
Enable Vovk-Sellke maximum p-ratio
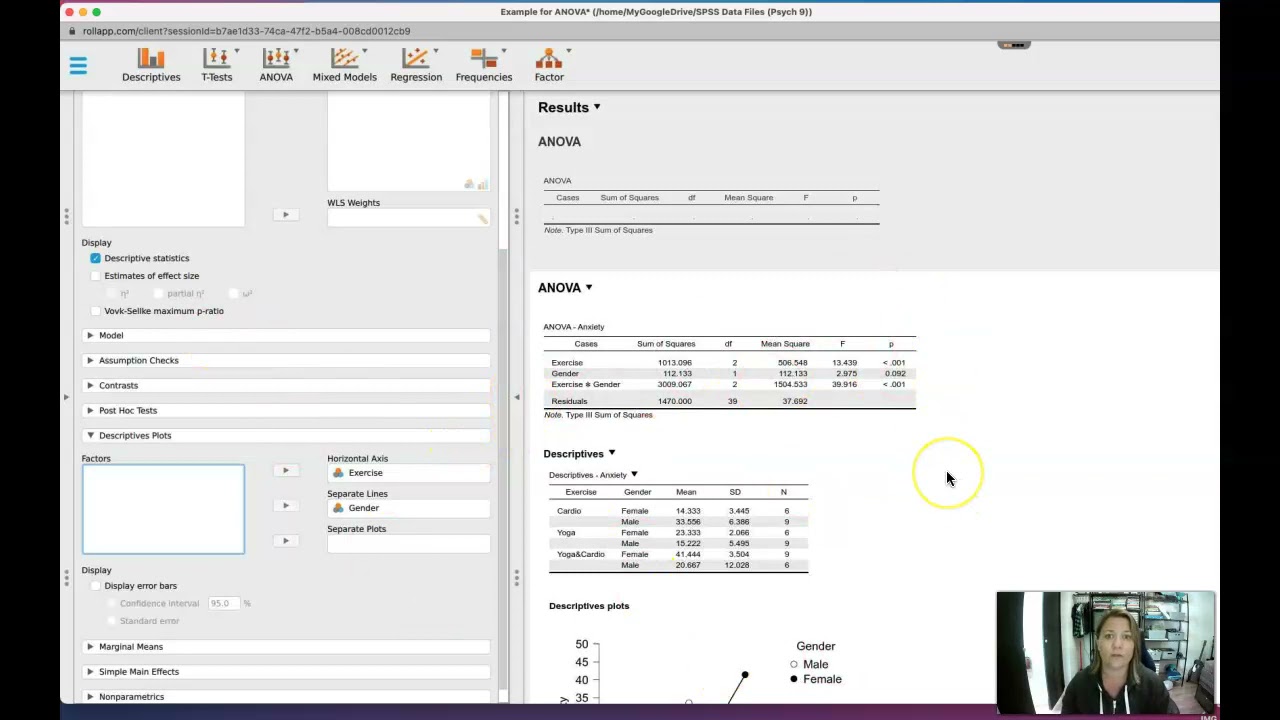[96, 311]
